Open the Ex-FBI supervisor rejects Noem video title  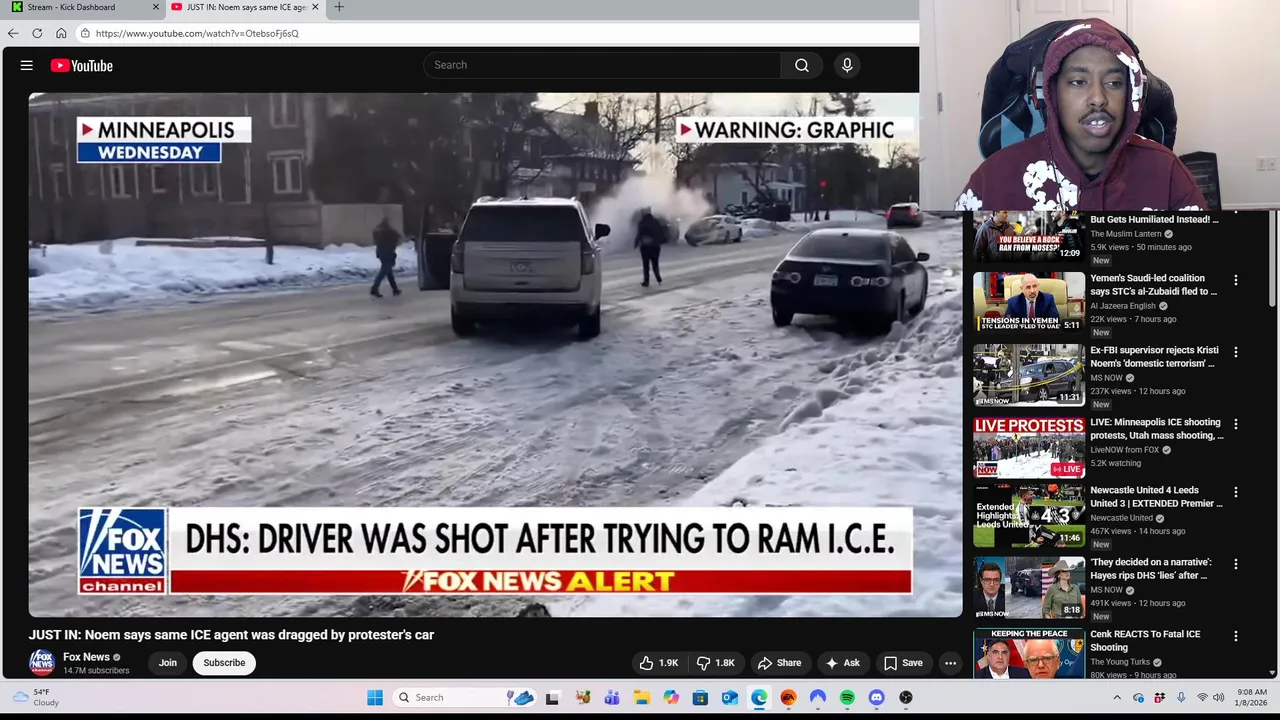point(1154,357)
